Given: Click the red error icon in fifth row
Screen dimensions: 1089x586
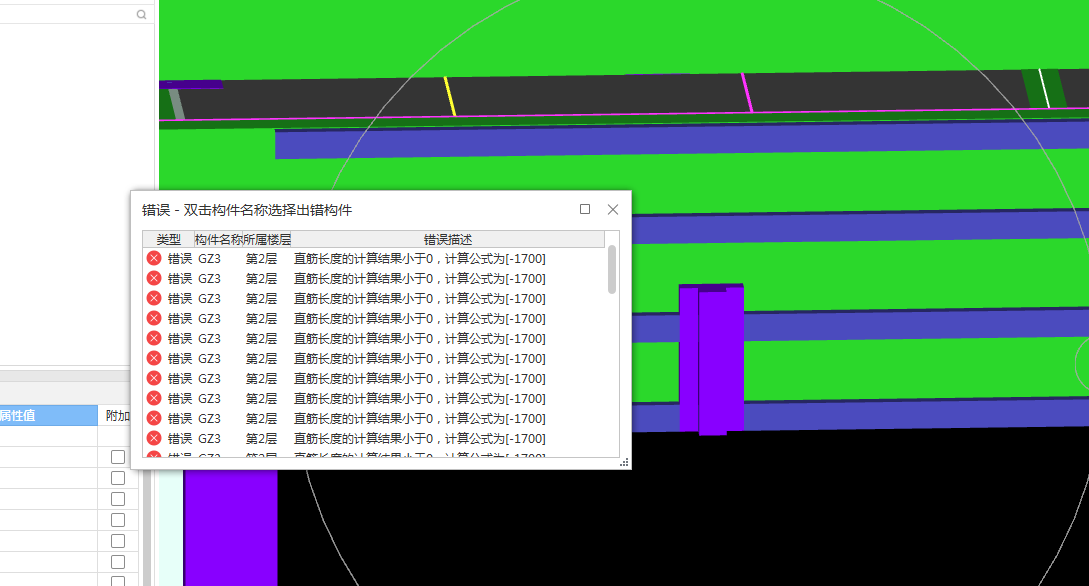Looking at the screenshot, I should click(154, 338).
